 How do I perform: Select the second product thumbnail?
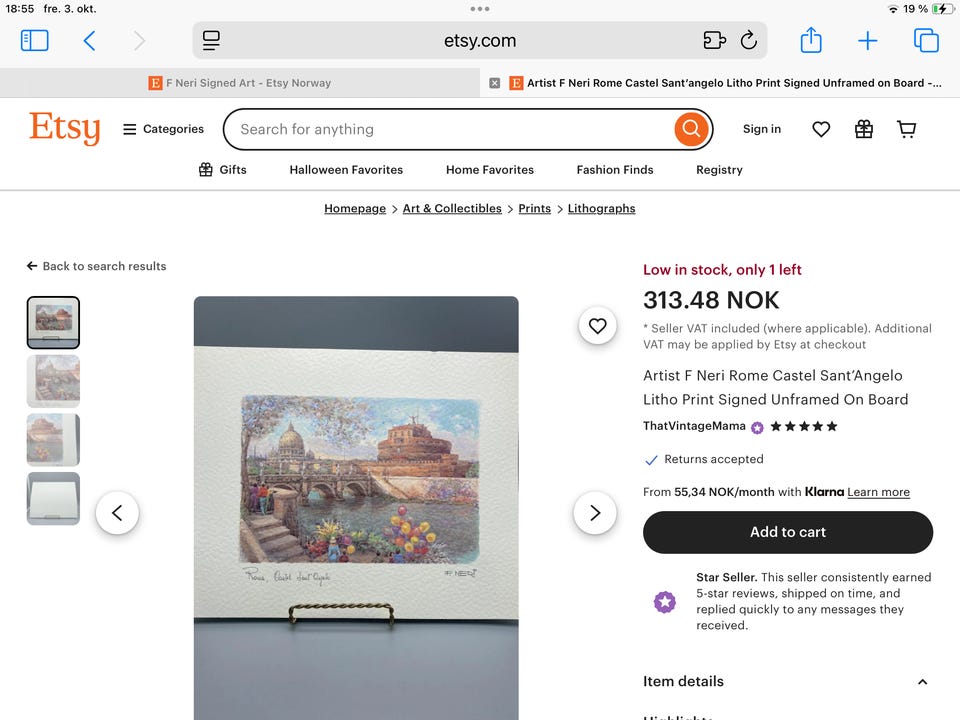pos(53,381)
